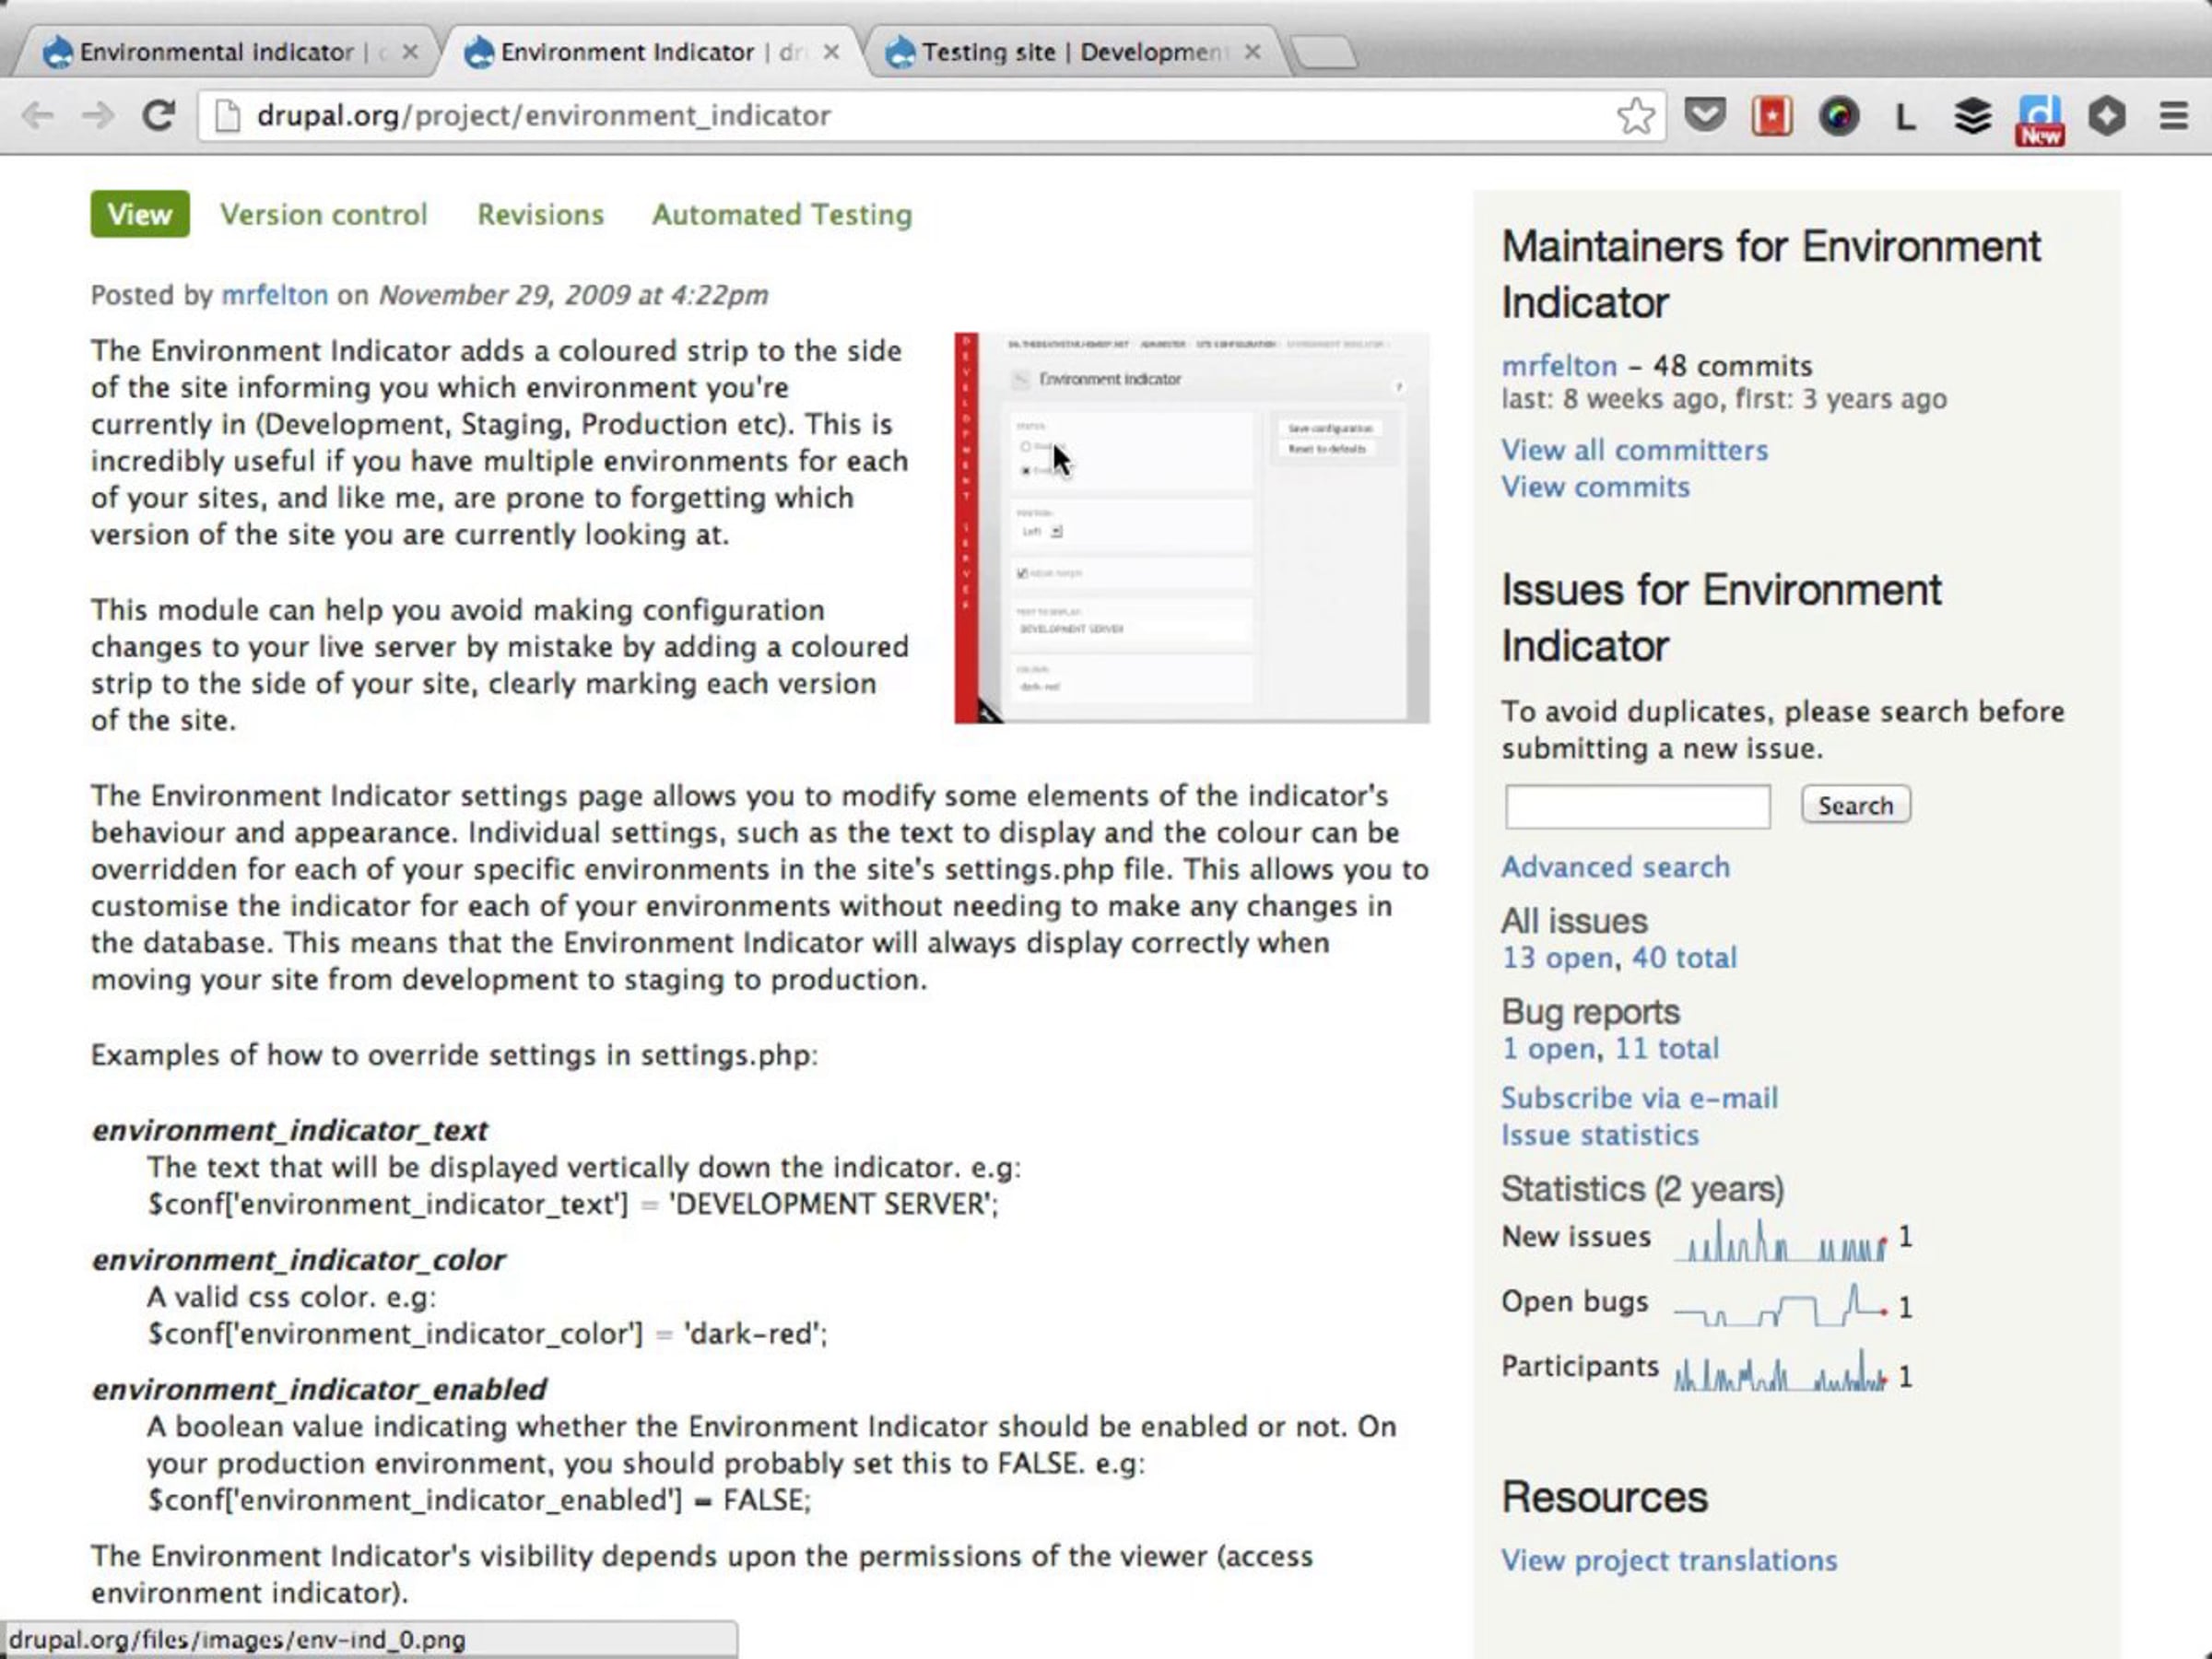Click the 'Statistics (2 years)' heading
This screenshot has width=2212, height=1659.
(x=1642, y=1189)
